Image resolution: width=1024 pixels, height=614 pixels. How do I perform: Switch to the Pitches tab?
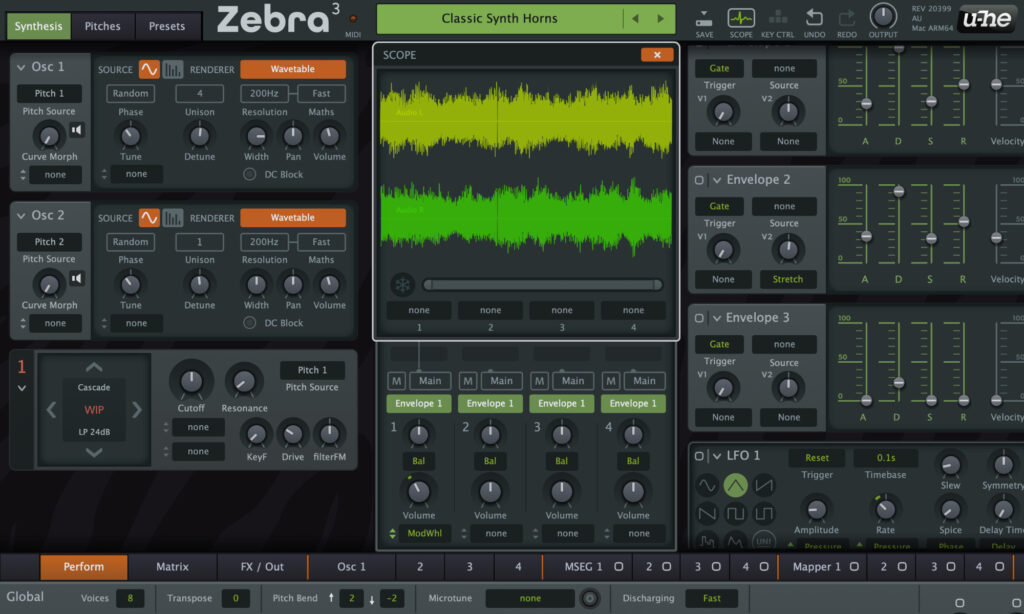(103, 26)
